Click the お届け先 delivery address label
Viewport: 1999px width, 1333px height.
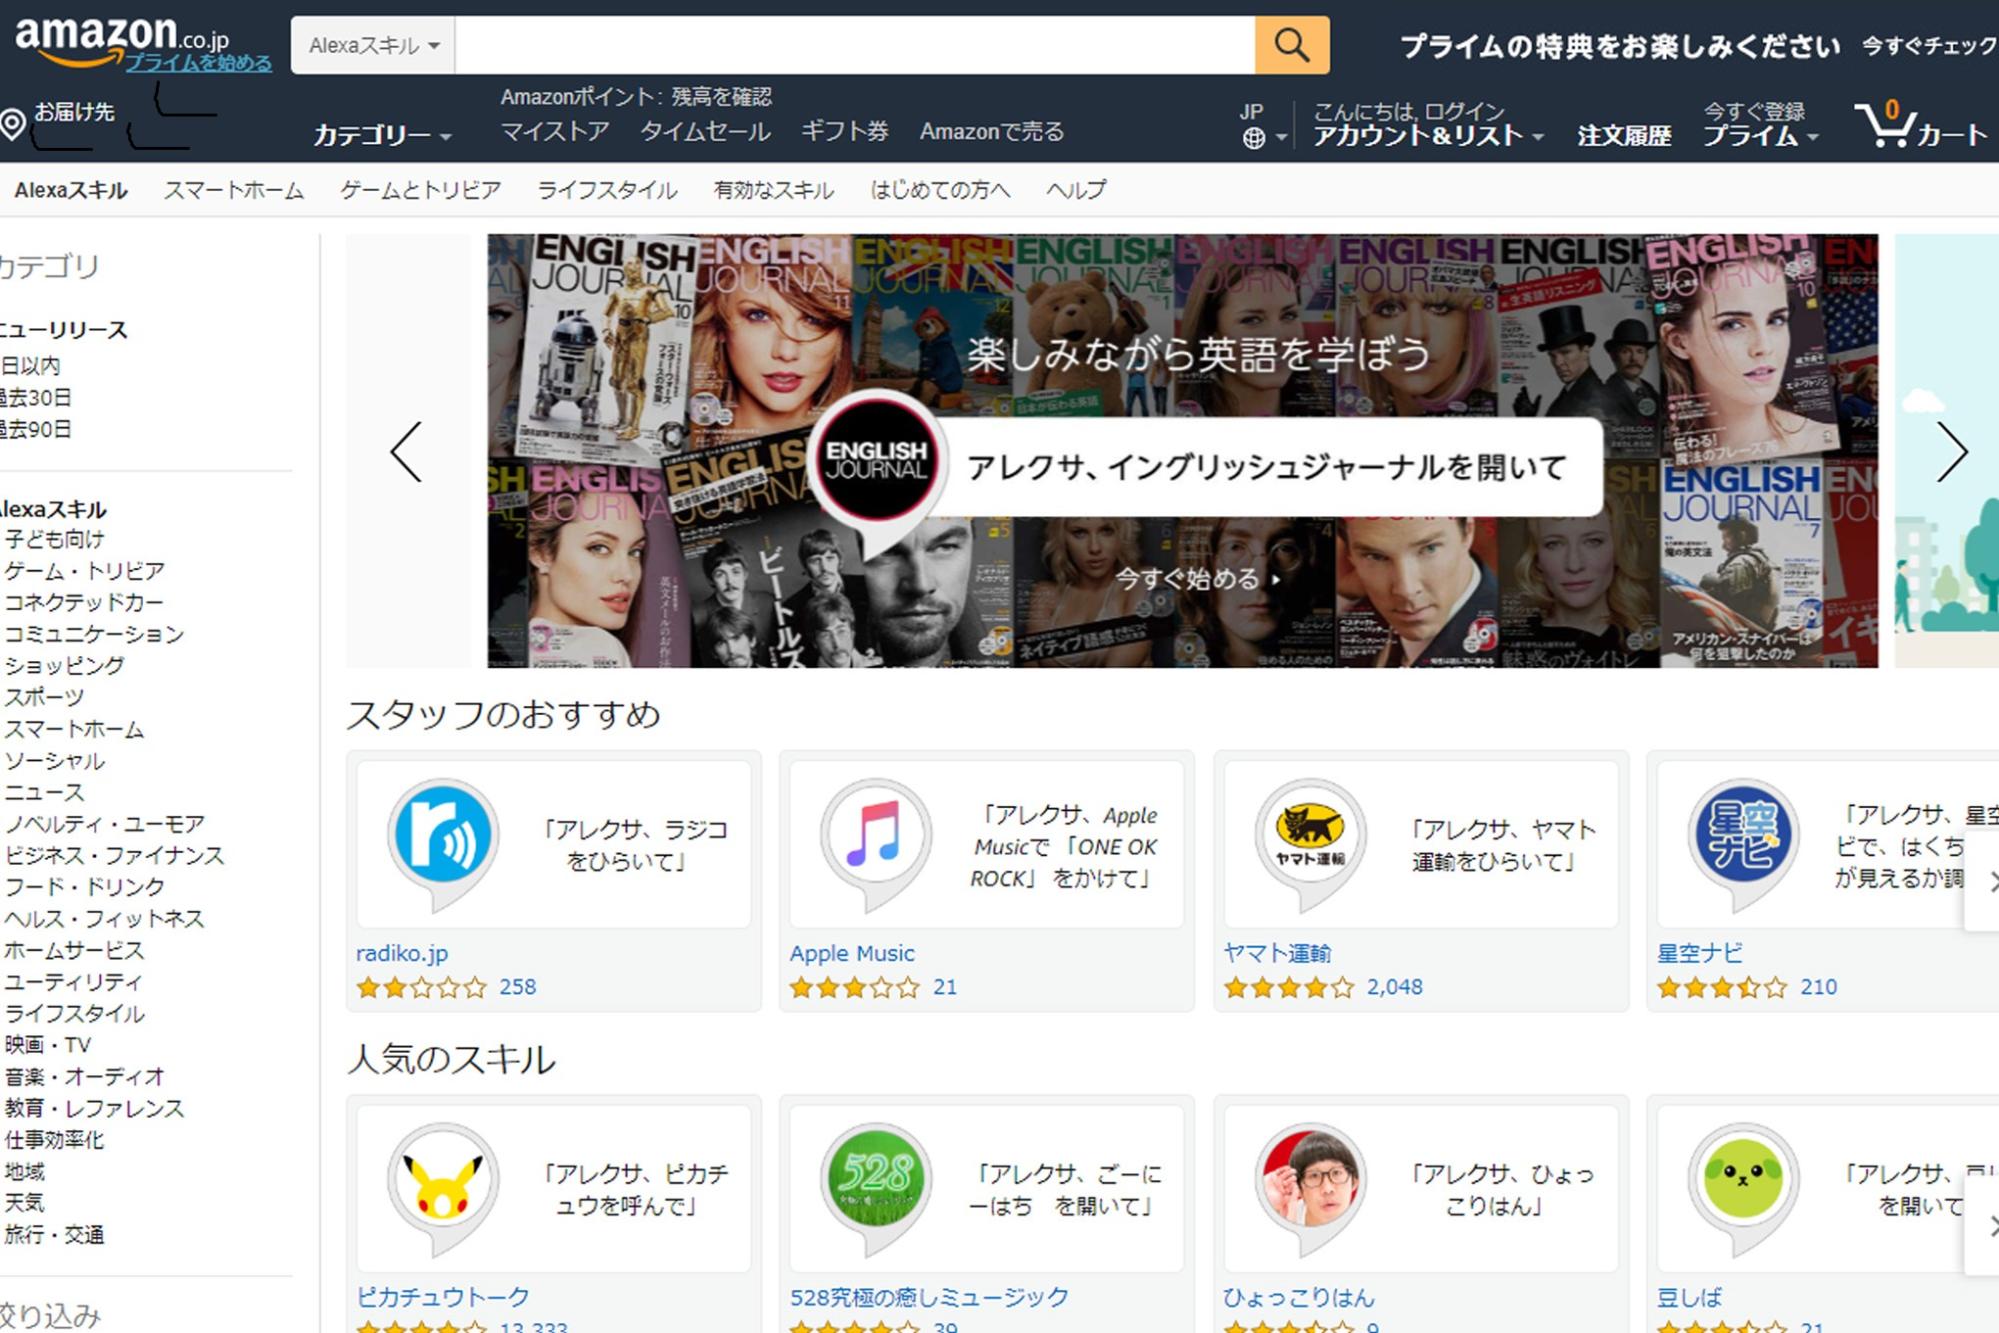(x=75, y=112)
